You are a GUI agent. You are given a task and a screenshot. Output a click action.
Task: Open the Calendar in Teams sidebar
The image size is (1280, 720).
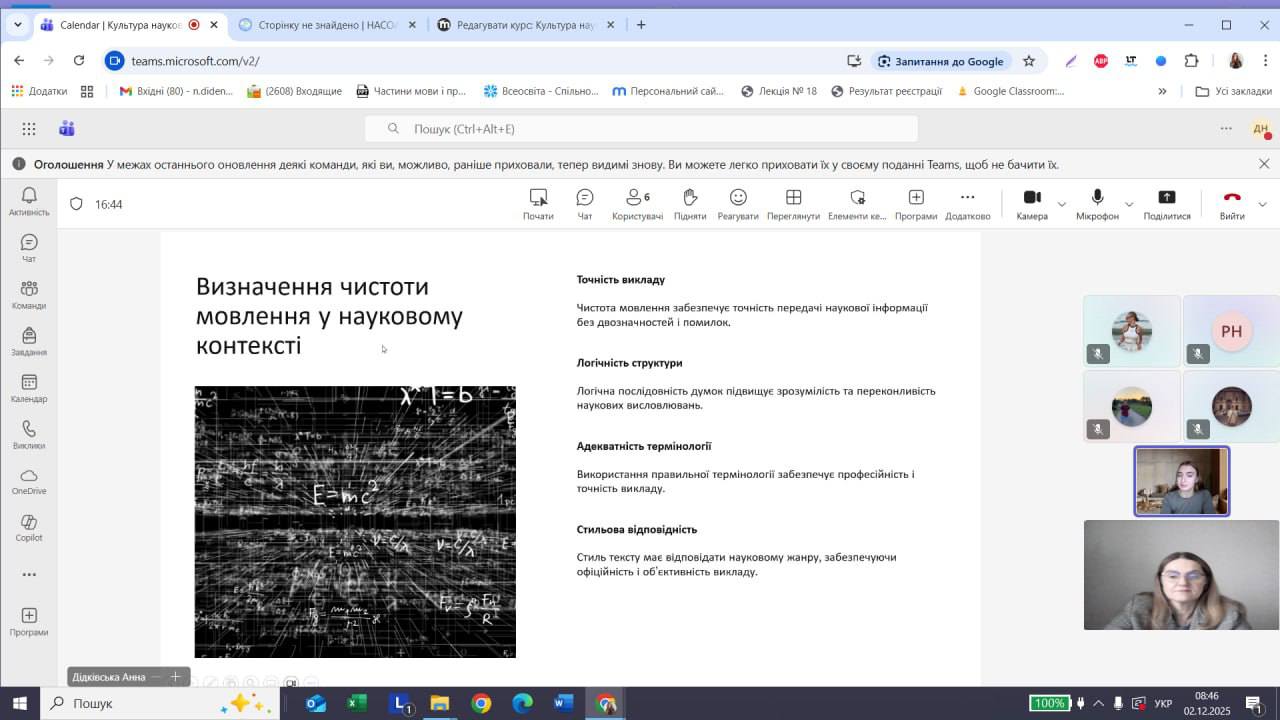click(x=29, y=388)
